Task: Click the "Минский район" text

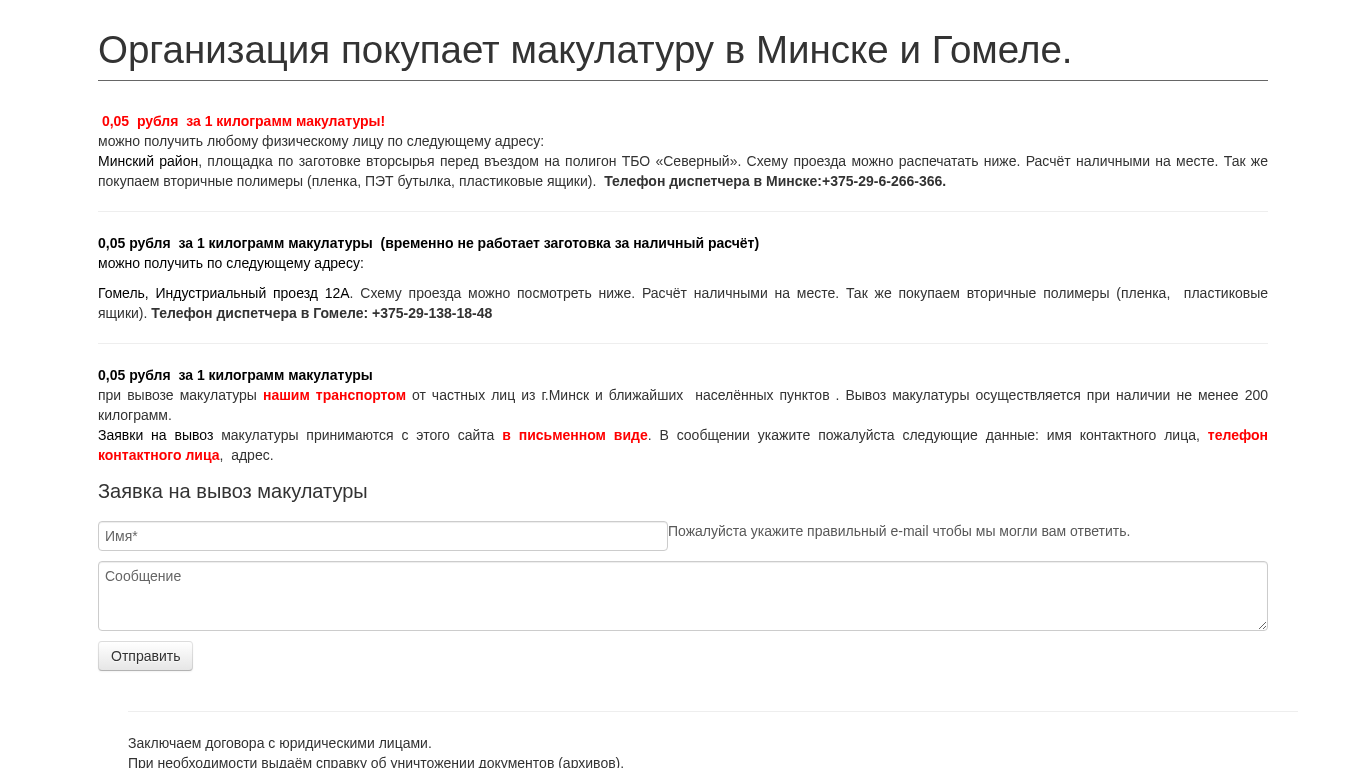Action: coord(148,161)
